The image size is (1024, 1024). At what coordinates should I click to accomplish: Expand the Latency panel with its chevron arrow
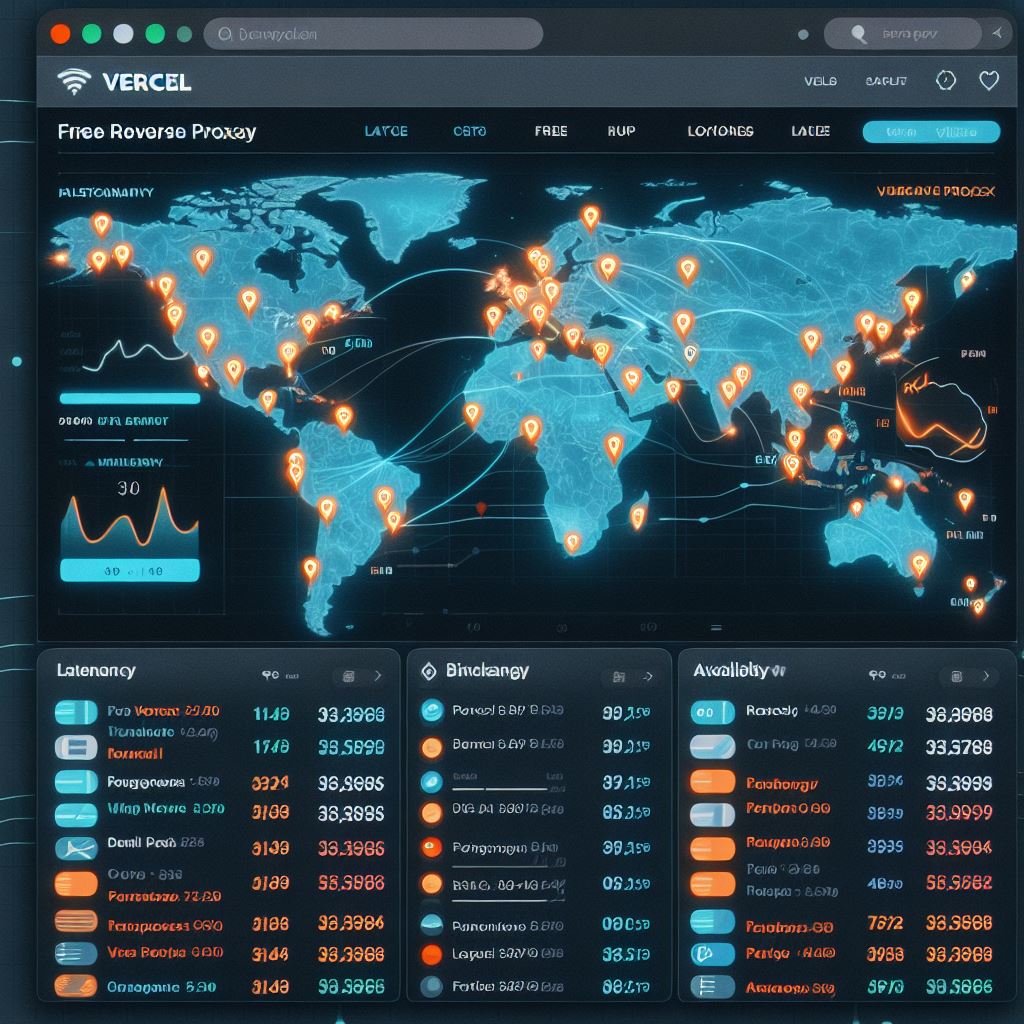click(x=379, y=676)
